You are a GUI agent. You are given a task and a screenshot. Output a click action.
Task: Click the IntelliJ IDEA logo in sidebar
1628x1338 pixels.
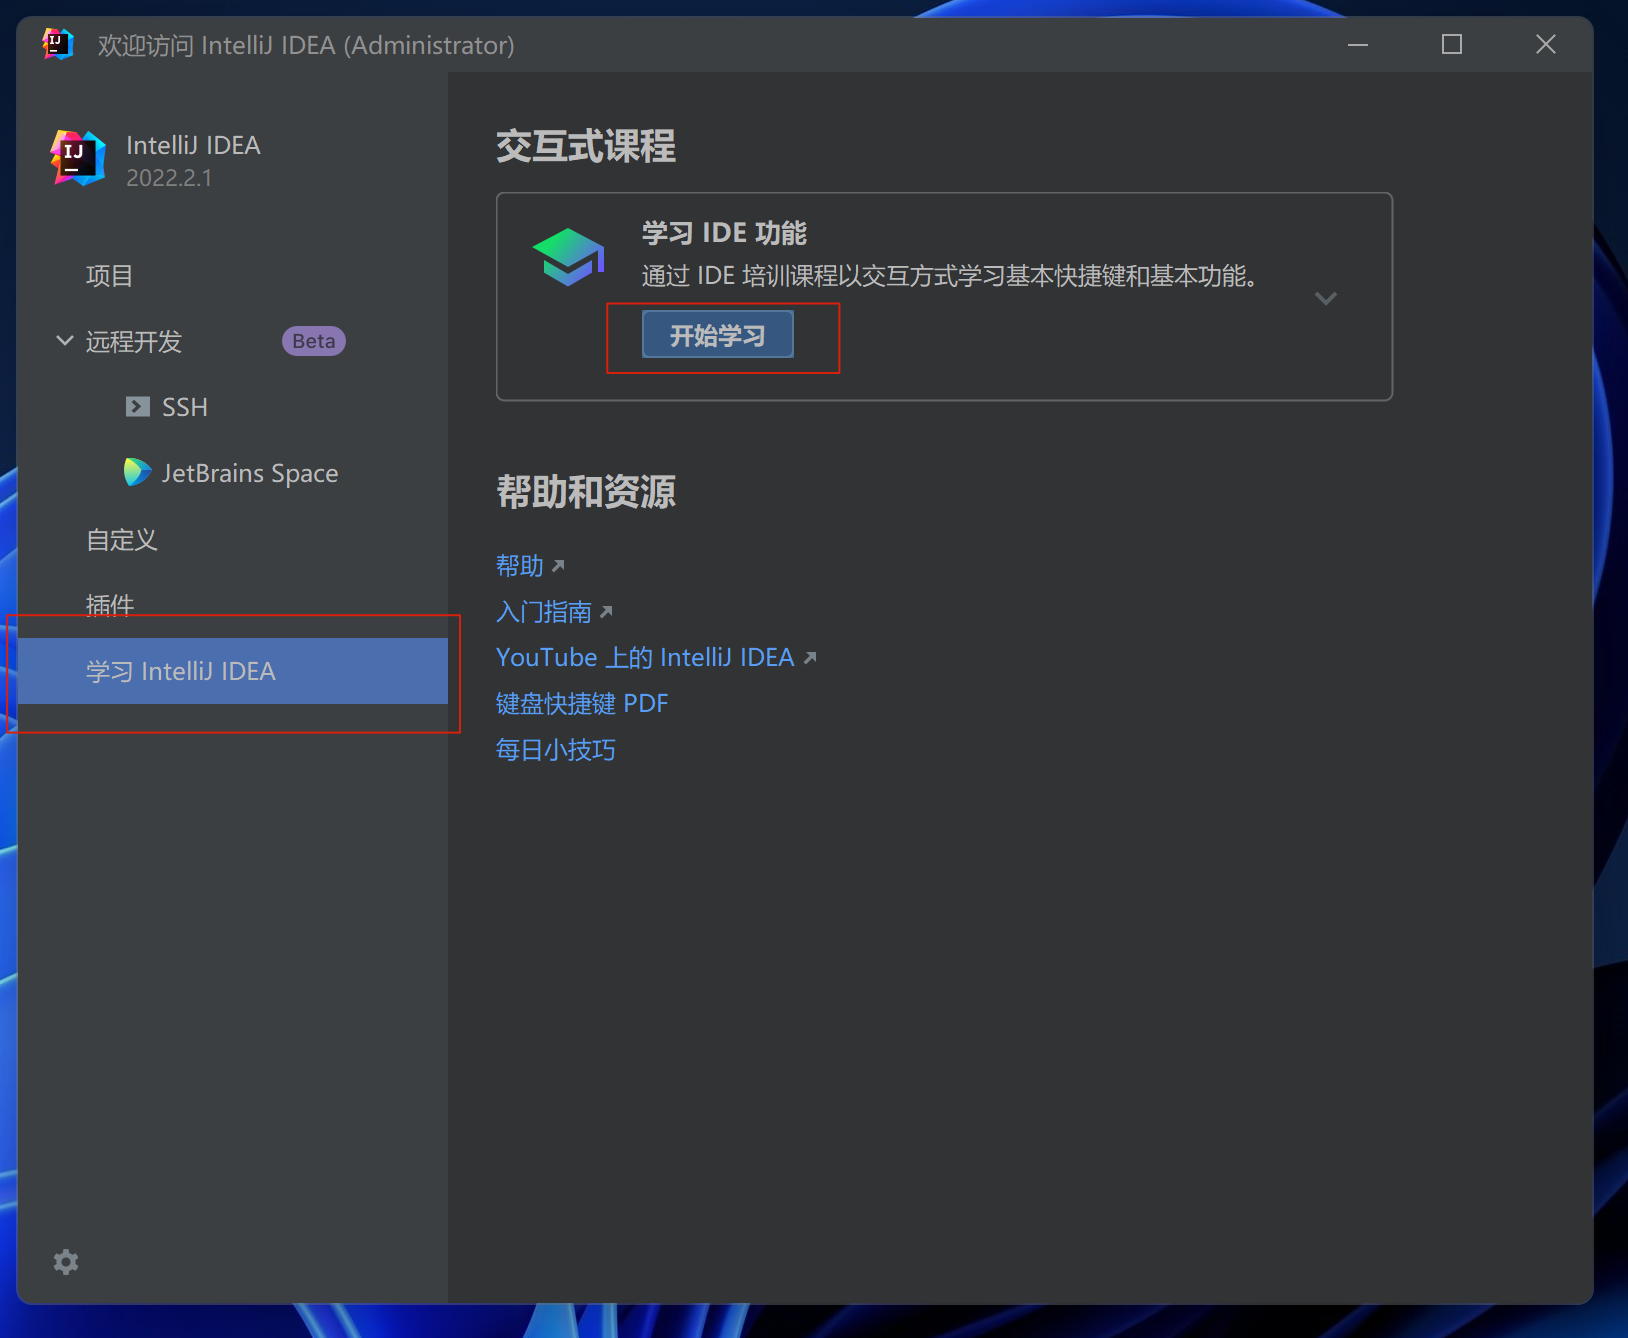click(78, 158)
